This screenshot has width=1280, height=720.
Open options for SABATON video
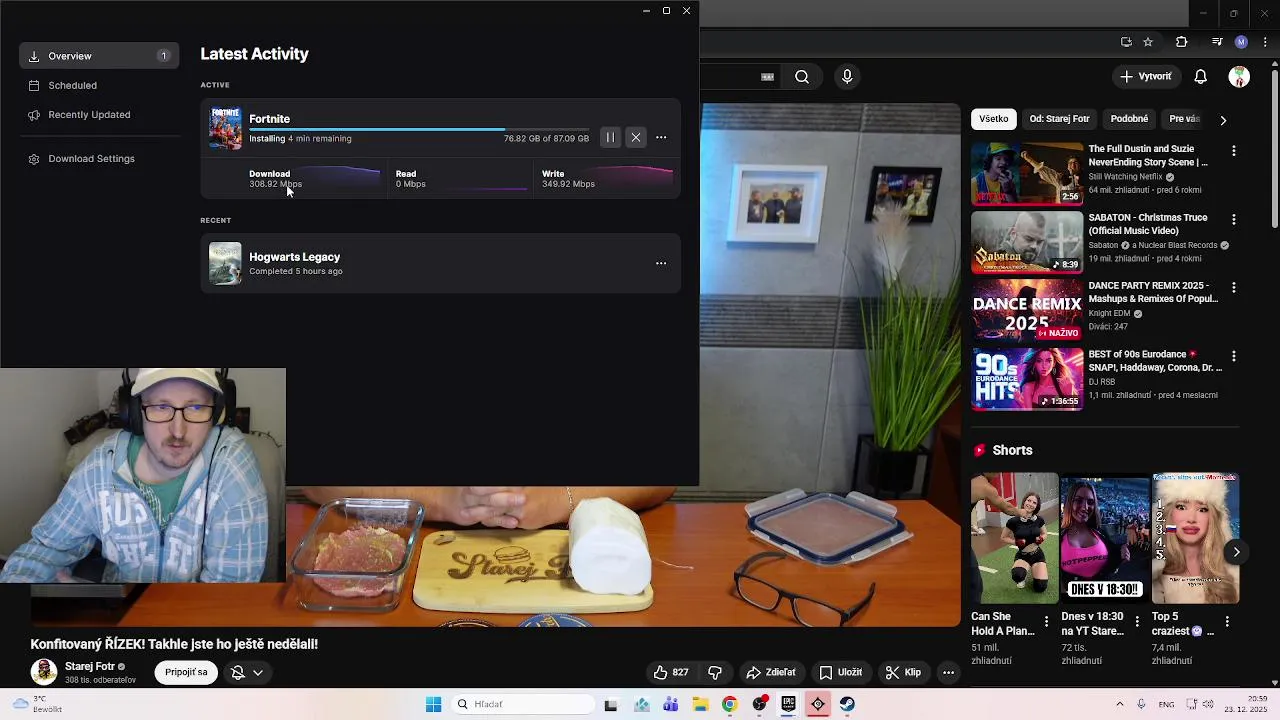pyautogui.click(x=1234, y=219)
